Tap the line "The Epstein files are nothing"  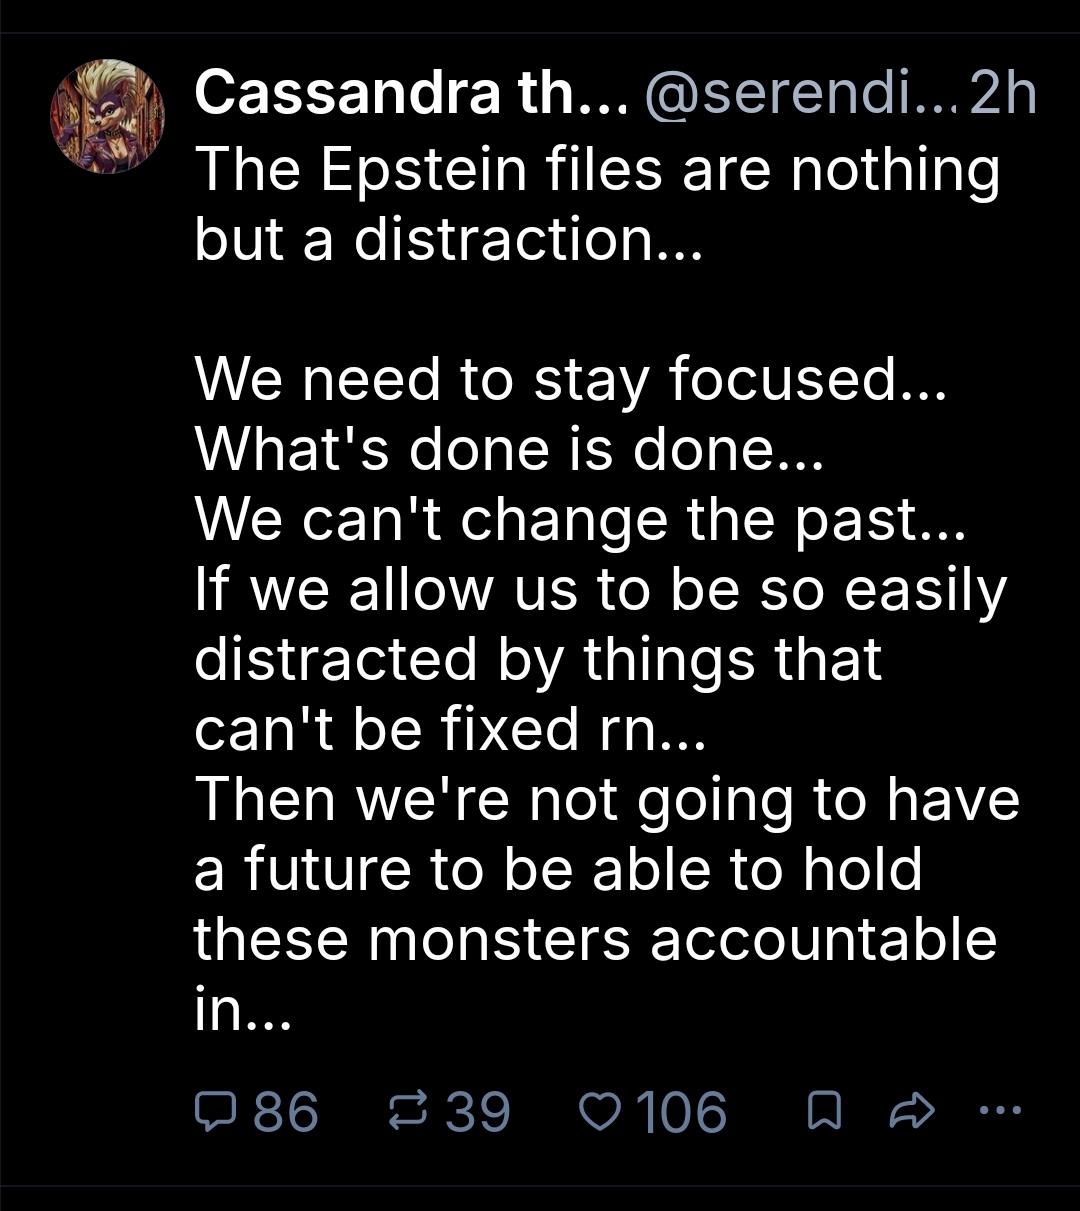[x=597, y=169]
